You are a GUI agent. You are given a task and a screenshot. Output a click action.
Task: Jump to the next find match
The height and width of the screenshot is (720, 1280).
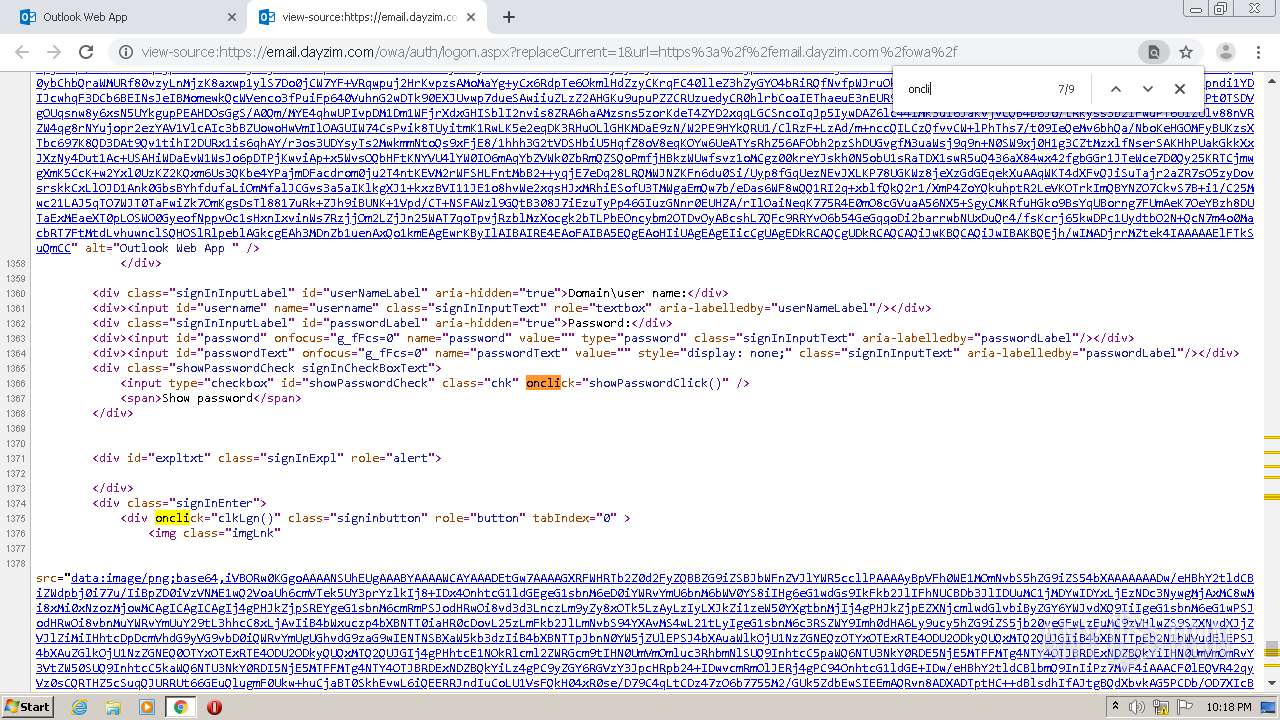[x=1148, y=89]
